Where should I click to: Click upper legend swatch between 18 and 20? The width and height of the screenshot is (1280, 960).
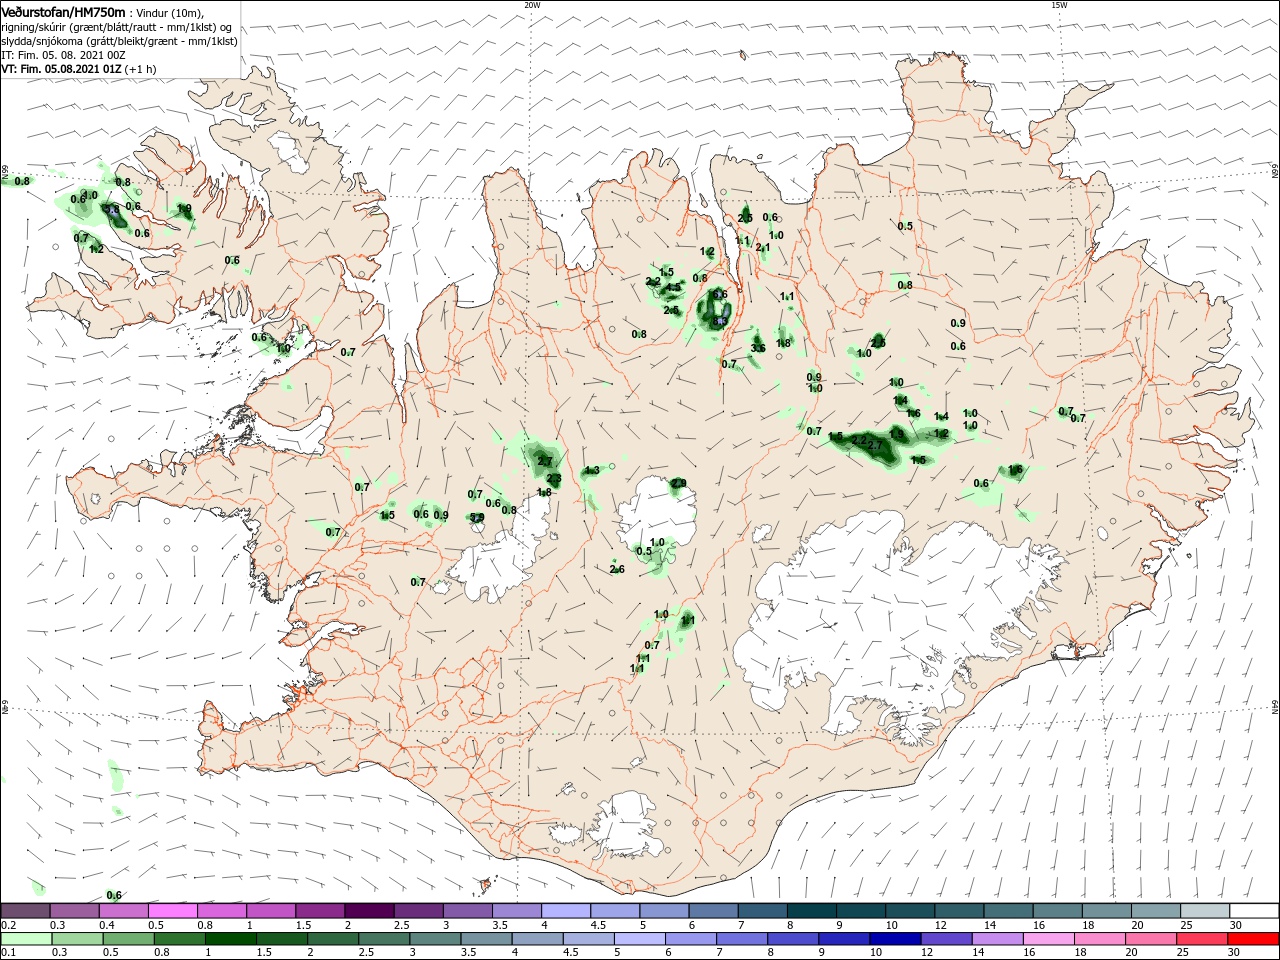pos(1107,911)
